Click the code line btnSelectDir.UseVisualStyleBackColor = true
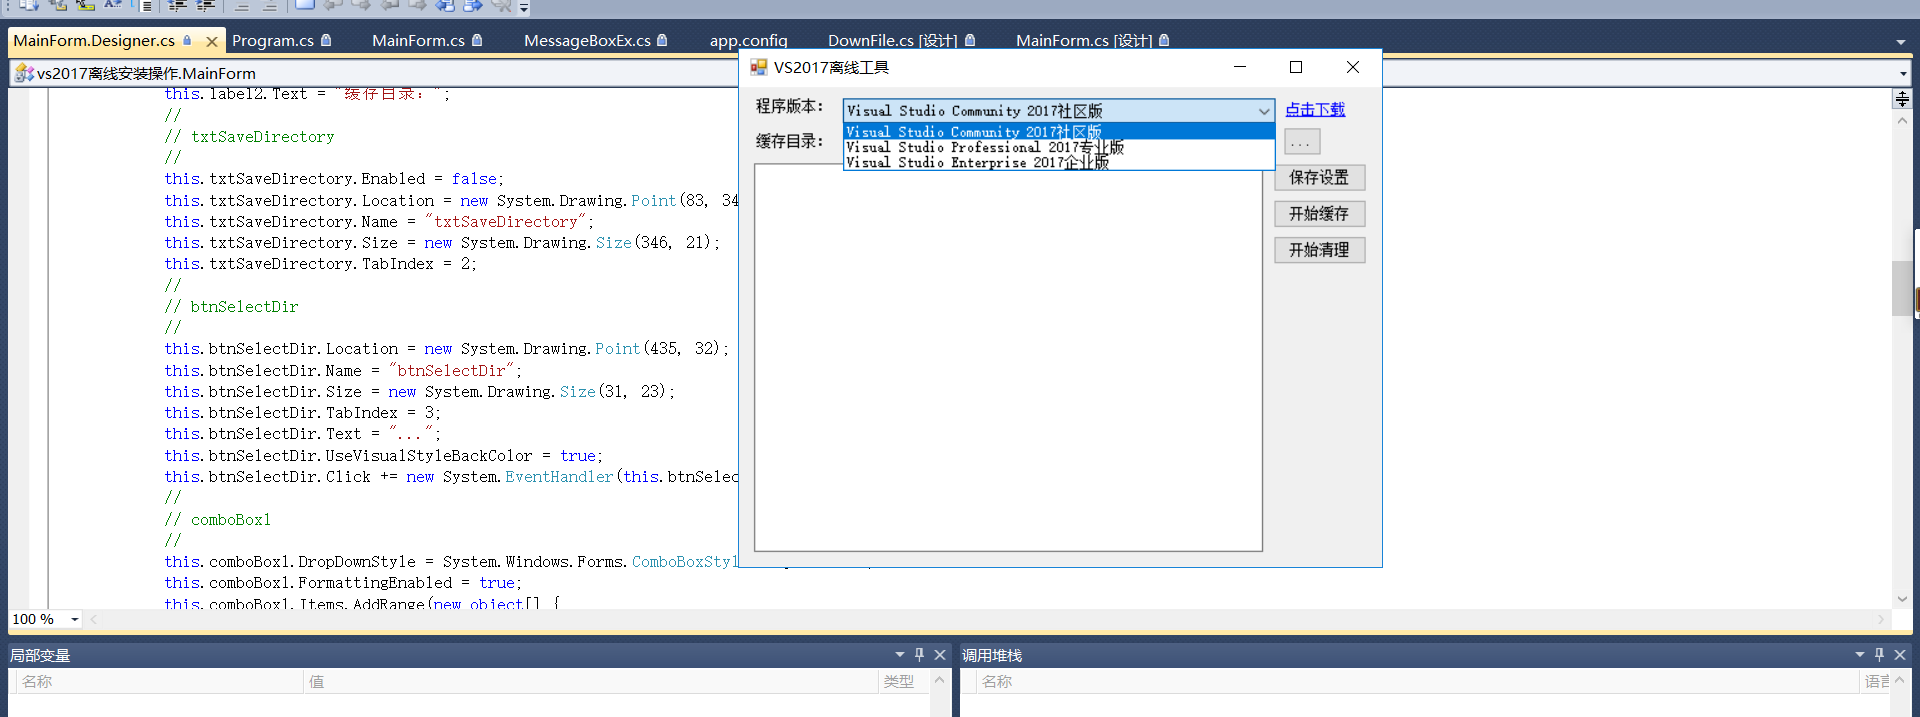This screenshot has width=1920, height=717. click(x=384, y=455)
